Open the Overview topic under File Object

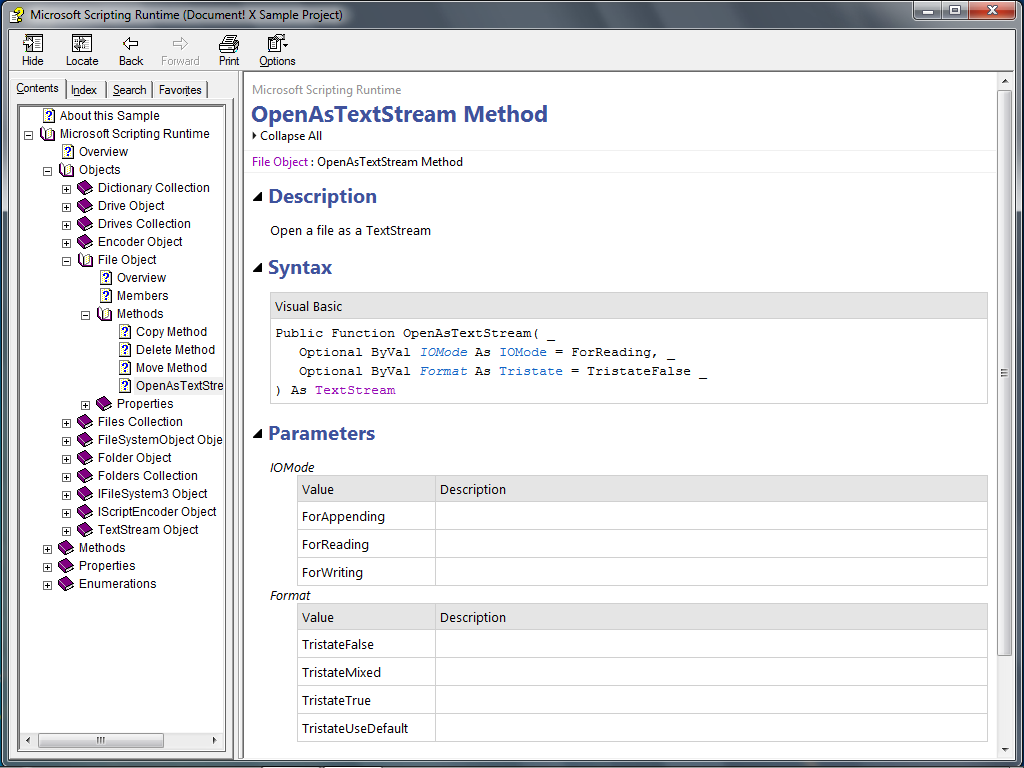pos(141,278)
